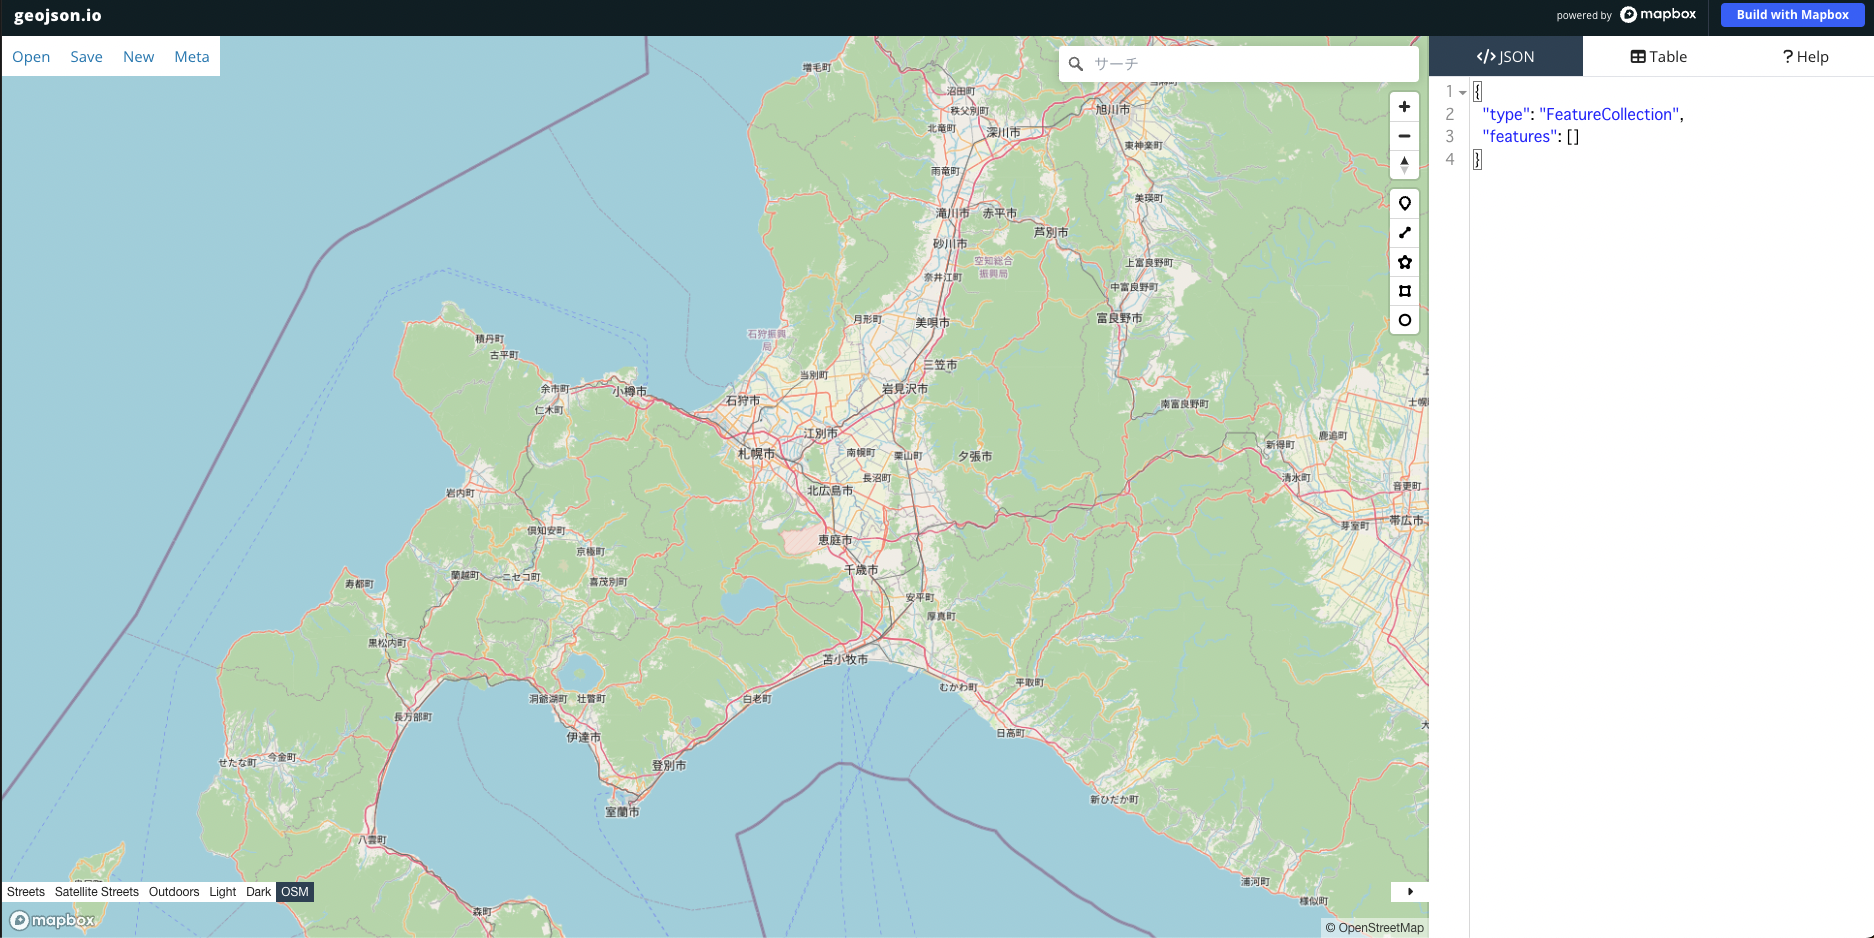Screen dimensions: 1874x938
Task: Zoom in using the plus control
Action: [x=1404, y=106]
